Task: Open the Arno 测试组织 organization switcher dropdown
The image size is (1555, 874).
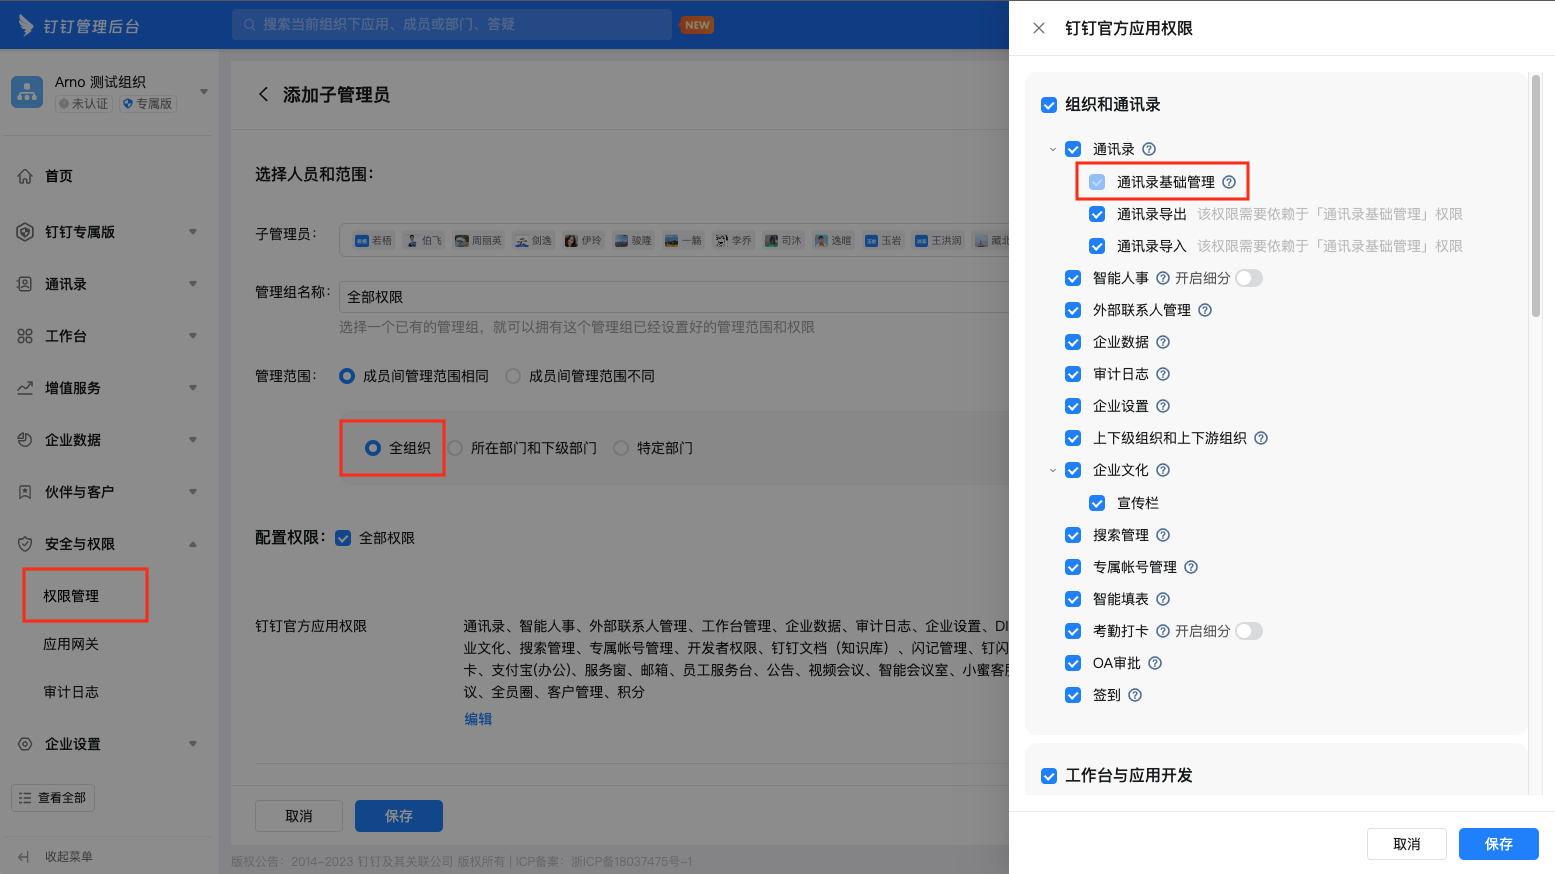Action: pyautogui.click(x=204, y=91)
